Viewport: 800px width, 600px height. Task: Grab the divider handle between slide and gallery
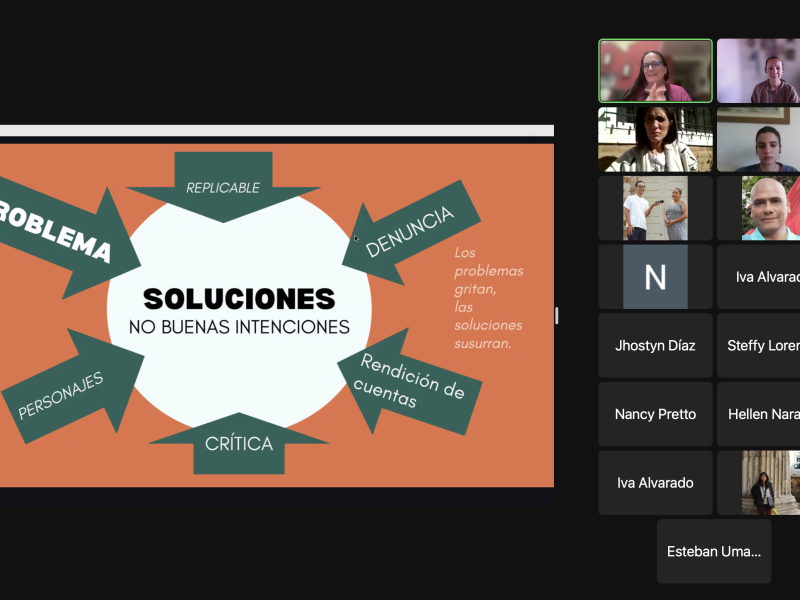point(557,316)
